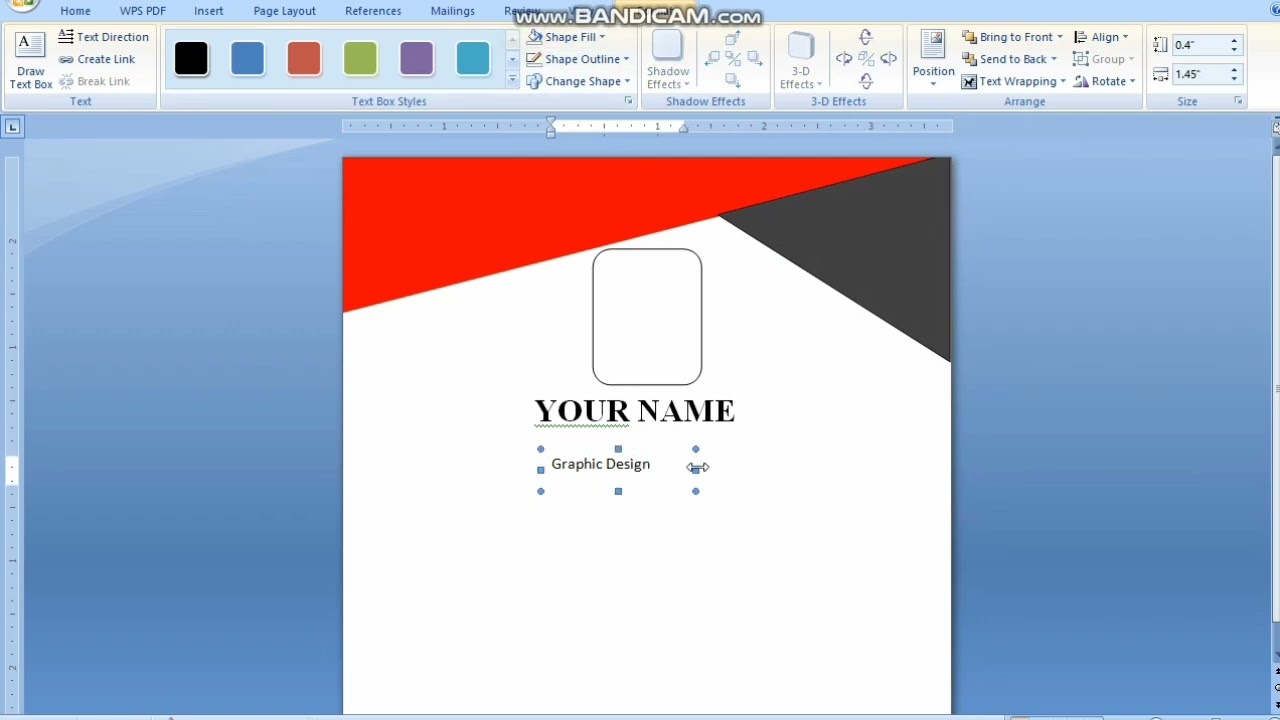The width and height of the screenshot is (1280, 720).
Task: Click the right indent marker on the ruler
Action: [x=683, y=128]
